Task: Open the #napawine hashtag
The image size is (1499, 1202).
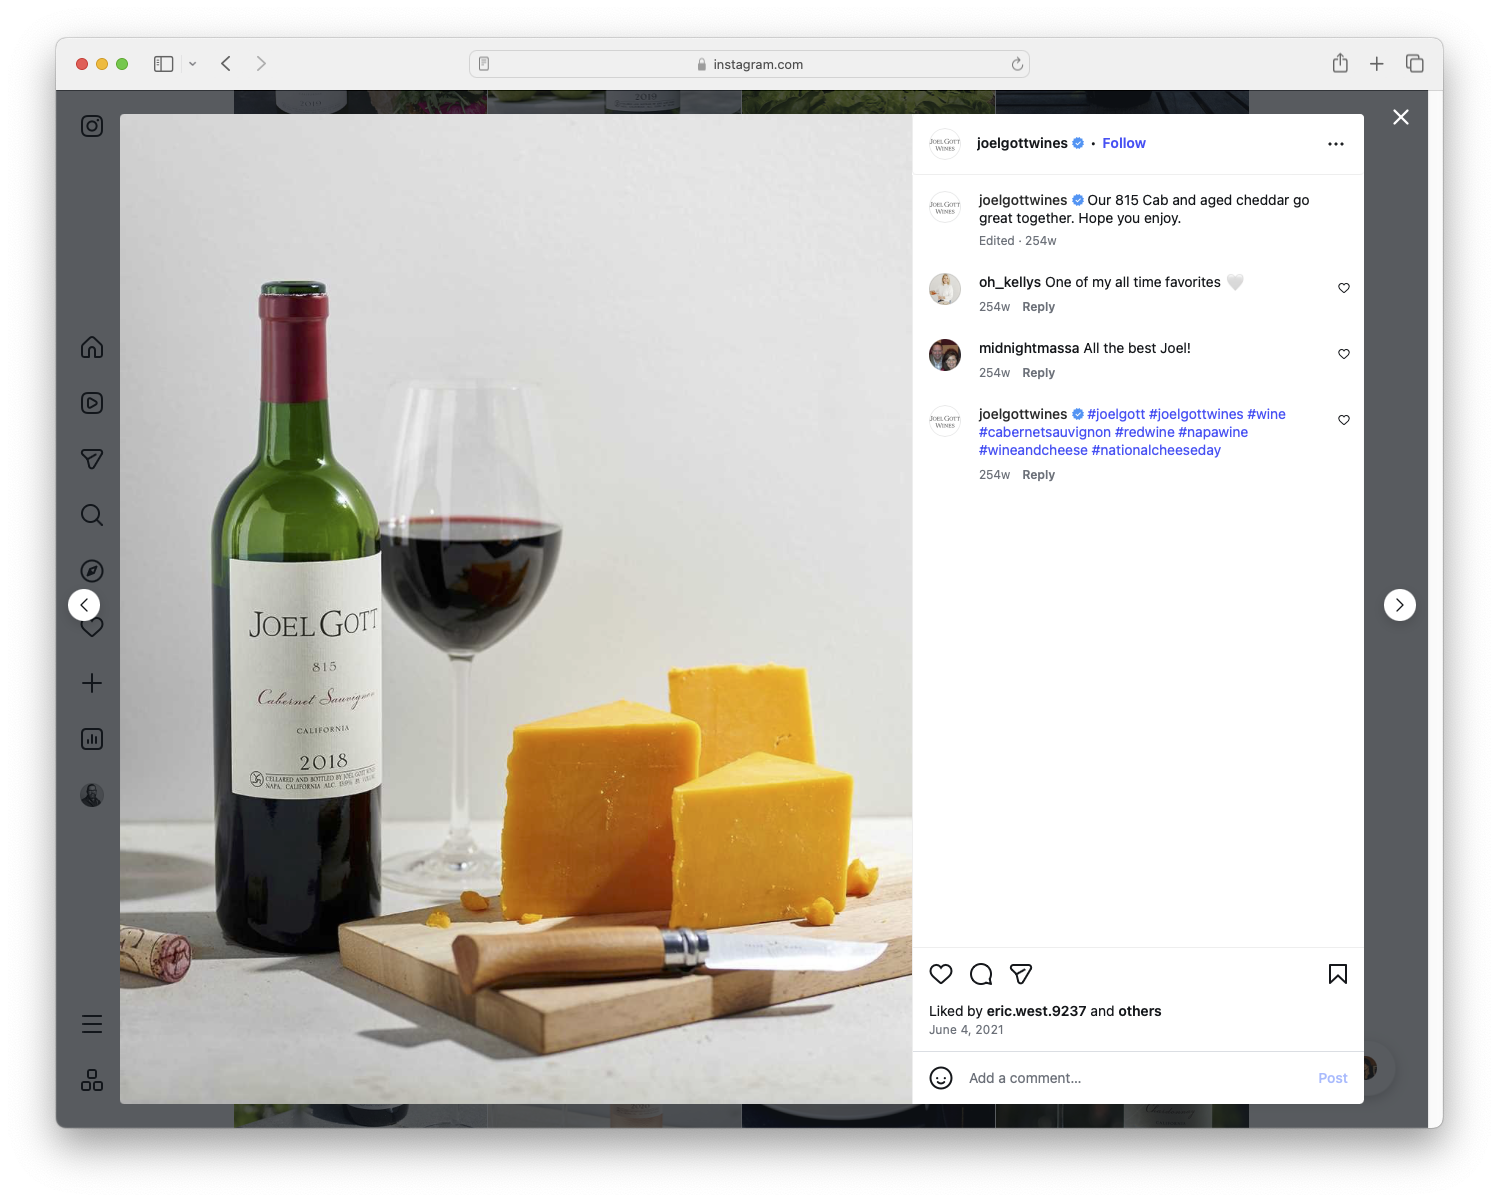Action: click(1213, 432)
